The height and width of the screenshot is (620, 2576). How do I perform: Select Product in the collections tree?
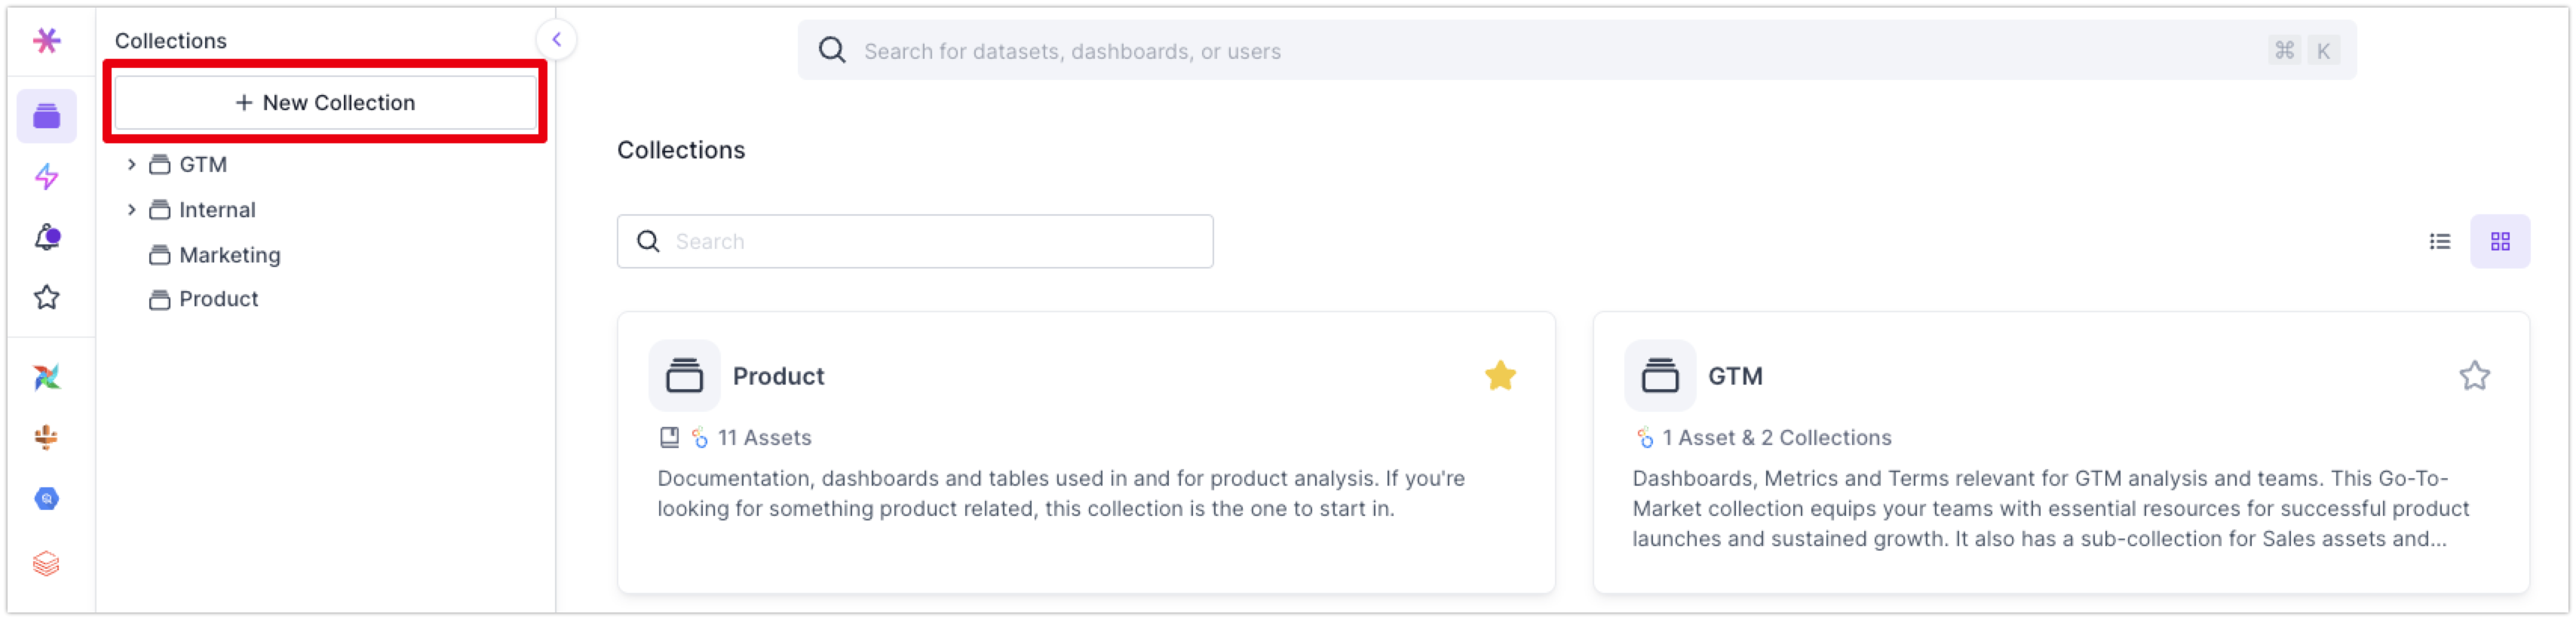point(218,299)
